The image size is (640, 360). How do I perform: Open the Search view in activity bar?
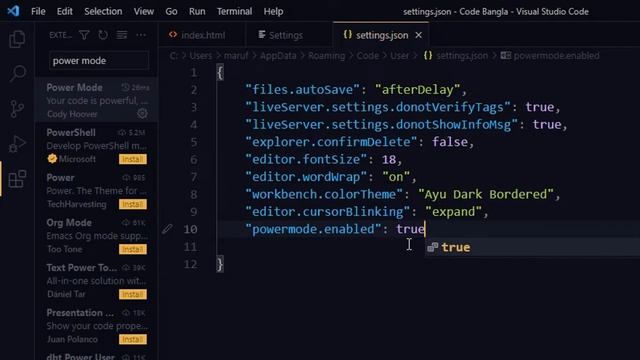(17, 74)
